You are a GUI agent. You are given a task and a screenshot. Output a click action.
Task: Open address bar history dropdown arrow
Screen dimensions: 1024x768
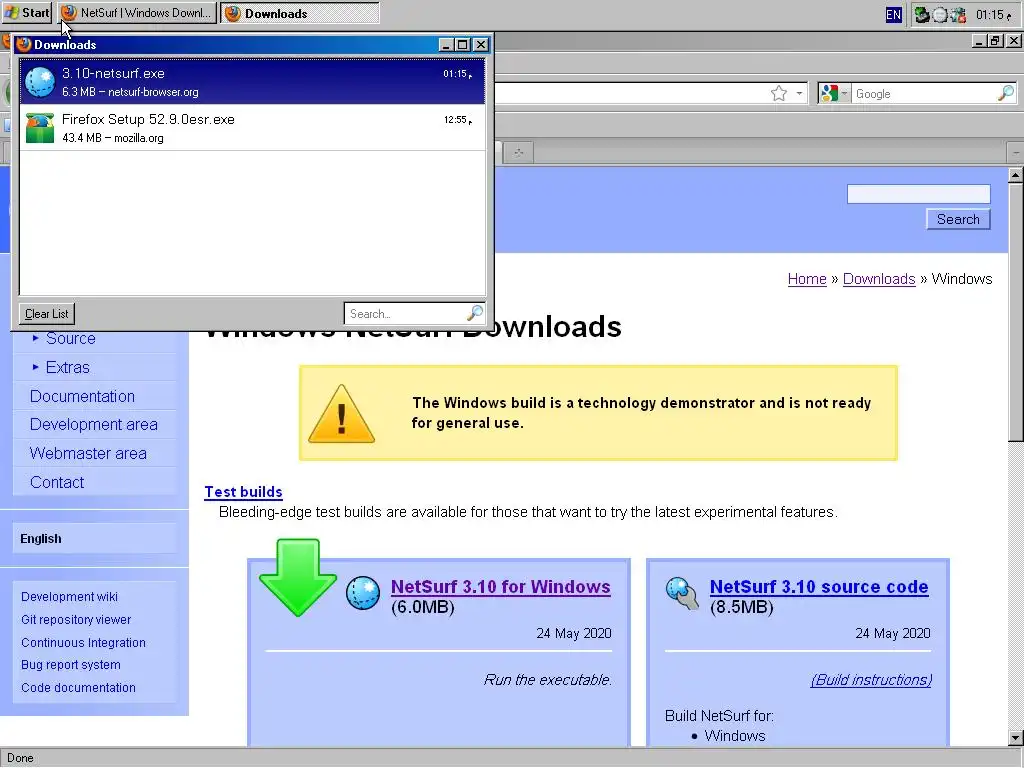pos(799,93)
